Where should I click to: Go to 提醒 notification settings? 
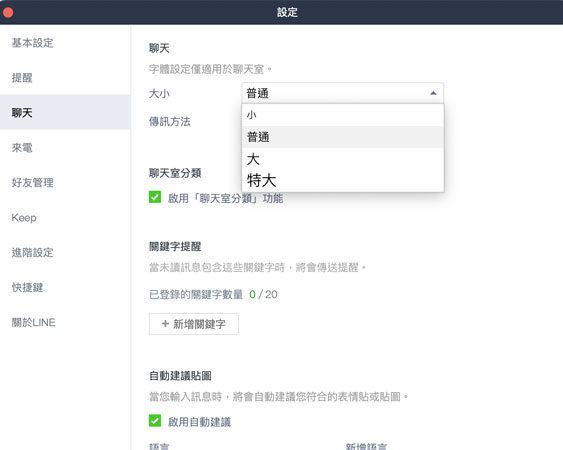click(x=22, y=78)
